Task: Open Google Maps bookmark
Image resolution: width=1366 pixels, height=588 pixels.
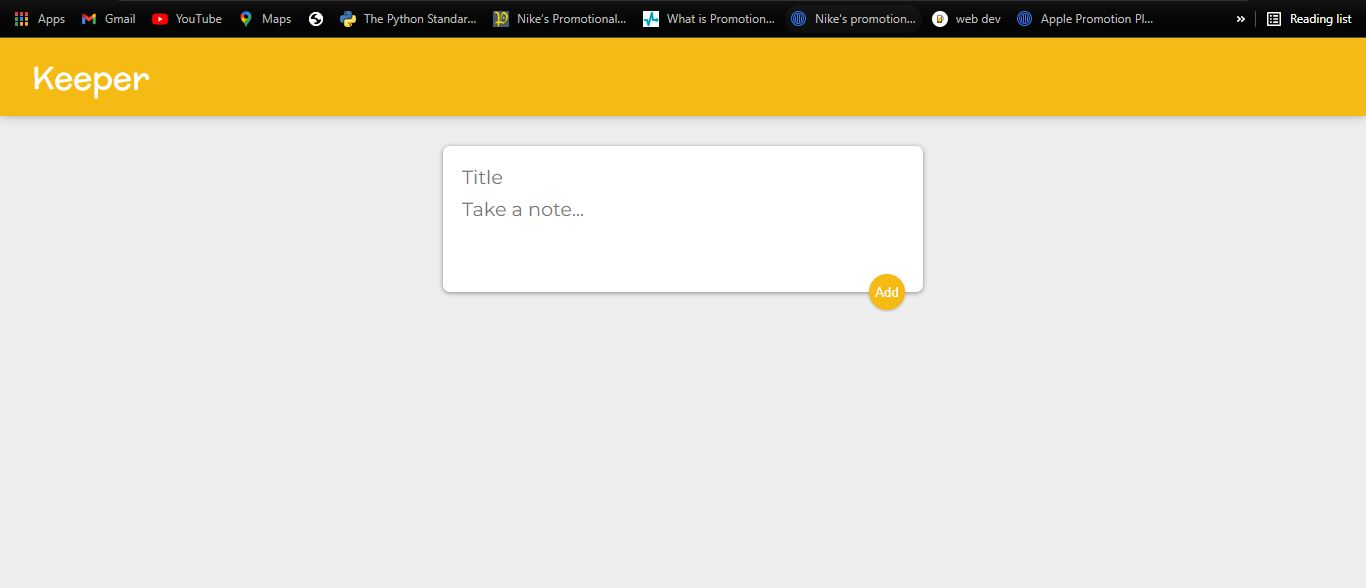Action: point(263,18)
